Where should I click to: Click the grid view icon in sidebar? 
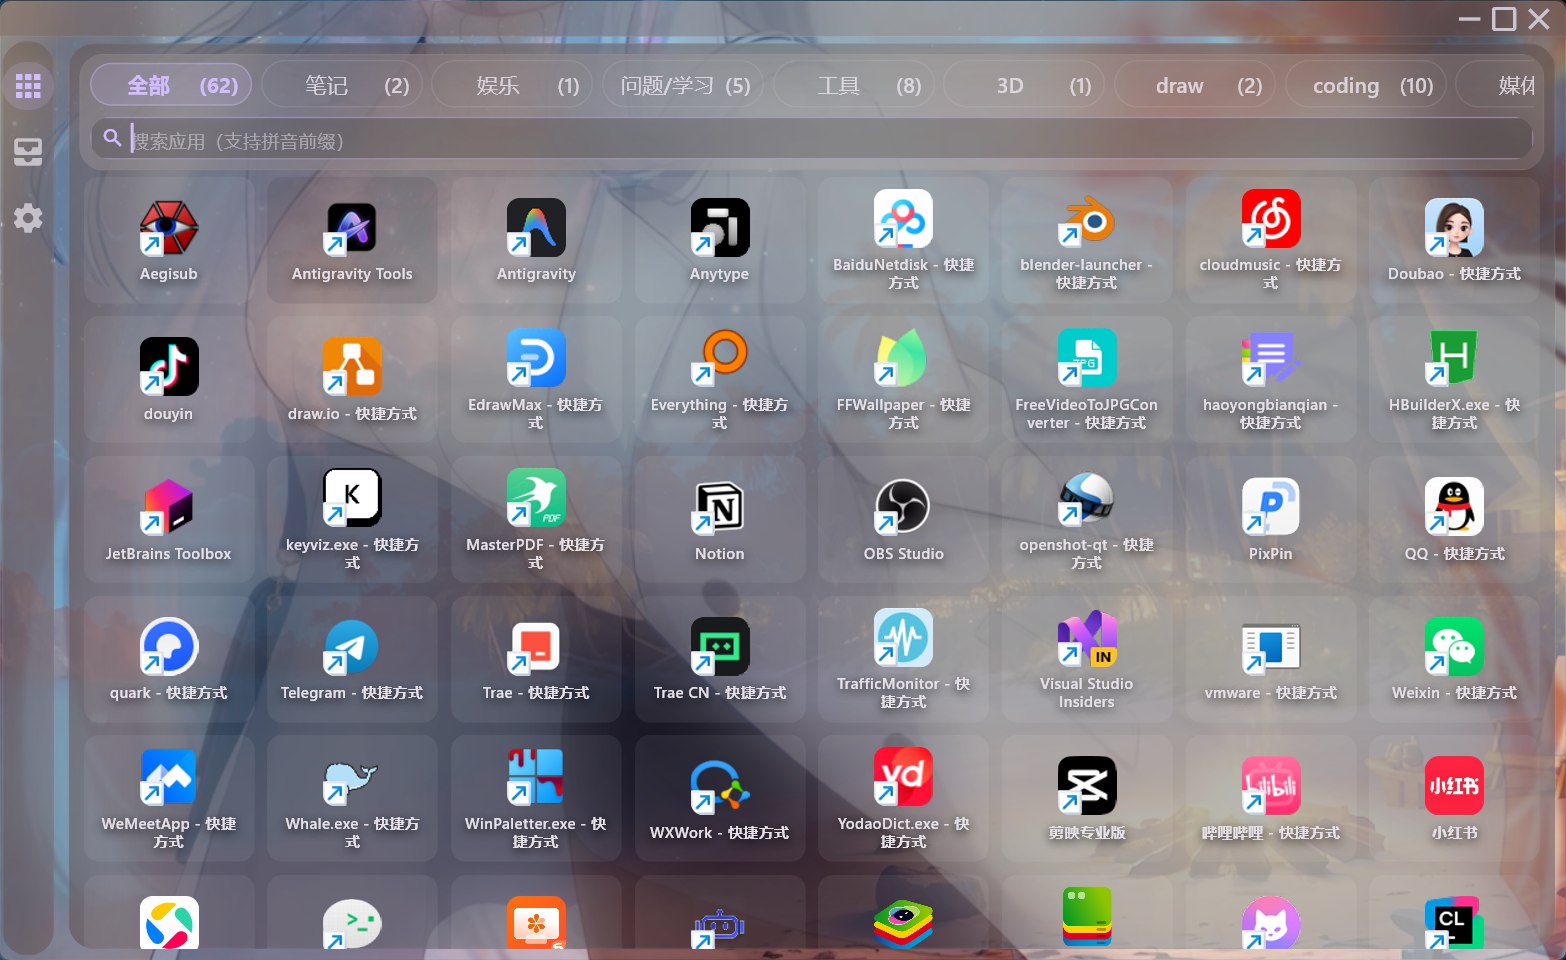tap(28, 84)
